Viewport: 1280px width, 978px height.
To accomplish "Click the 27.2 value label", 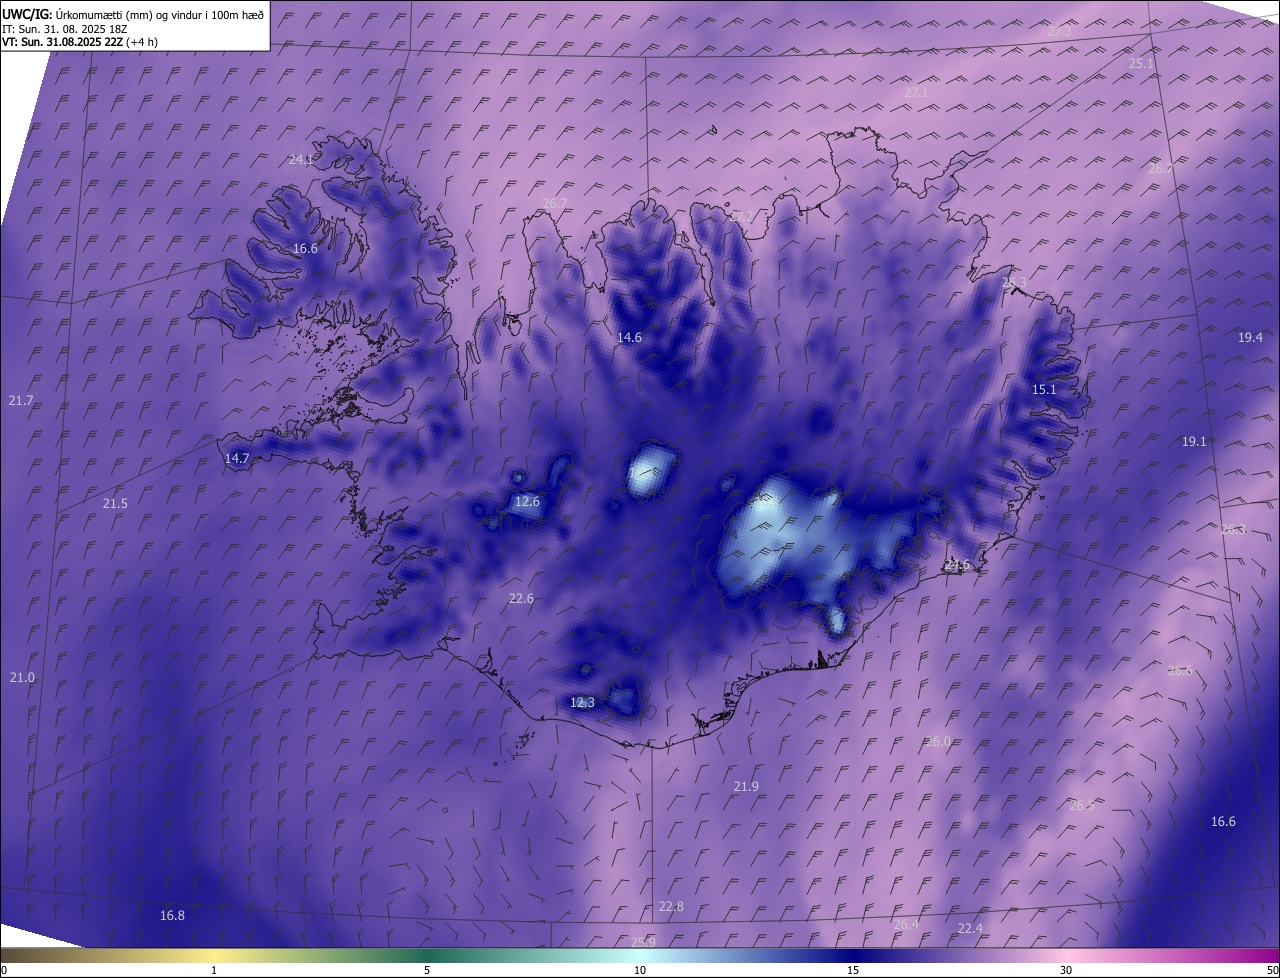I will [x=743, y=216].
